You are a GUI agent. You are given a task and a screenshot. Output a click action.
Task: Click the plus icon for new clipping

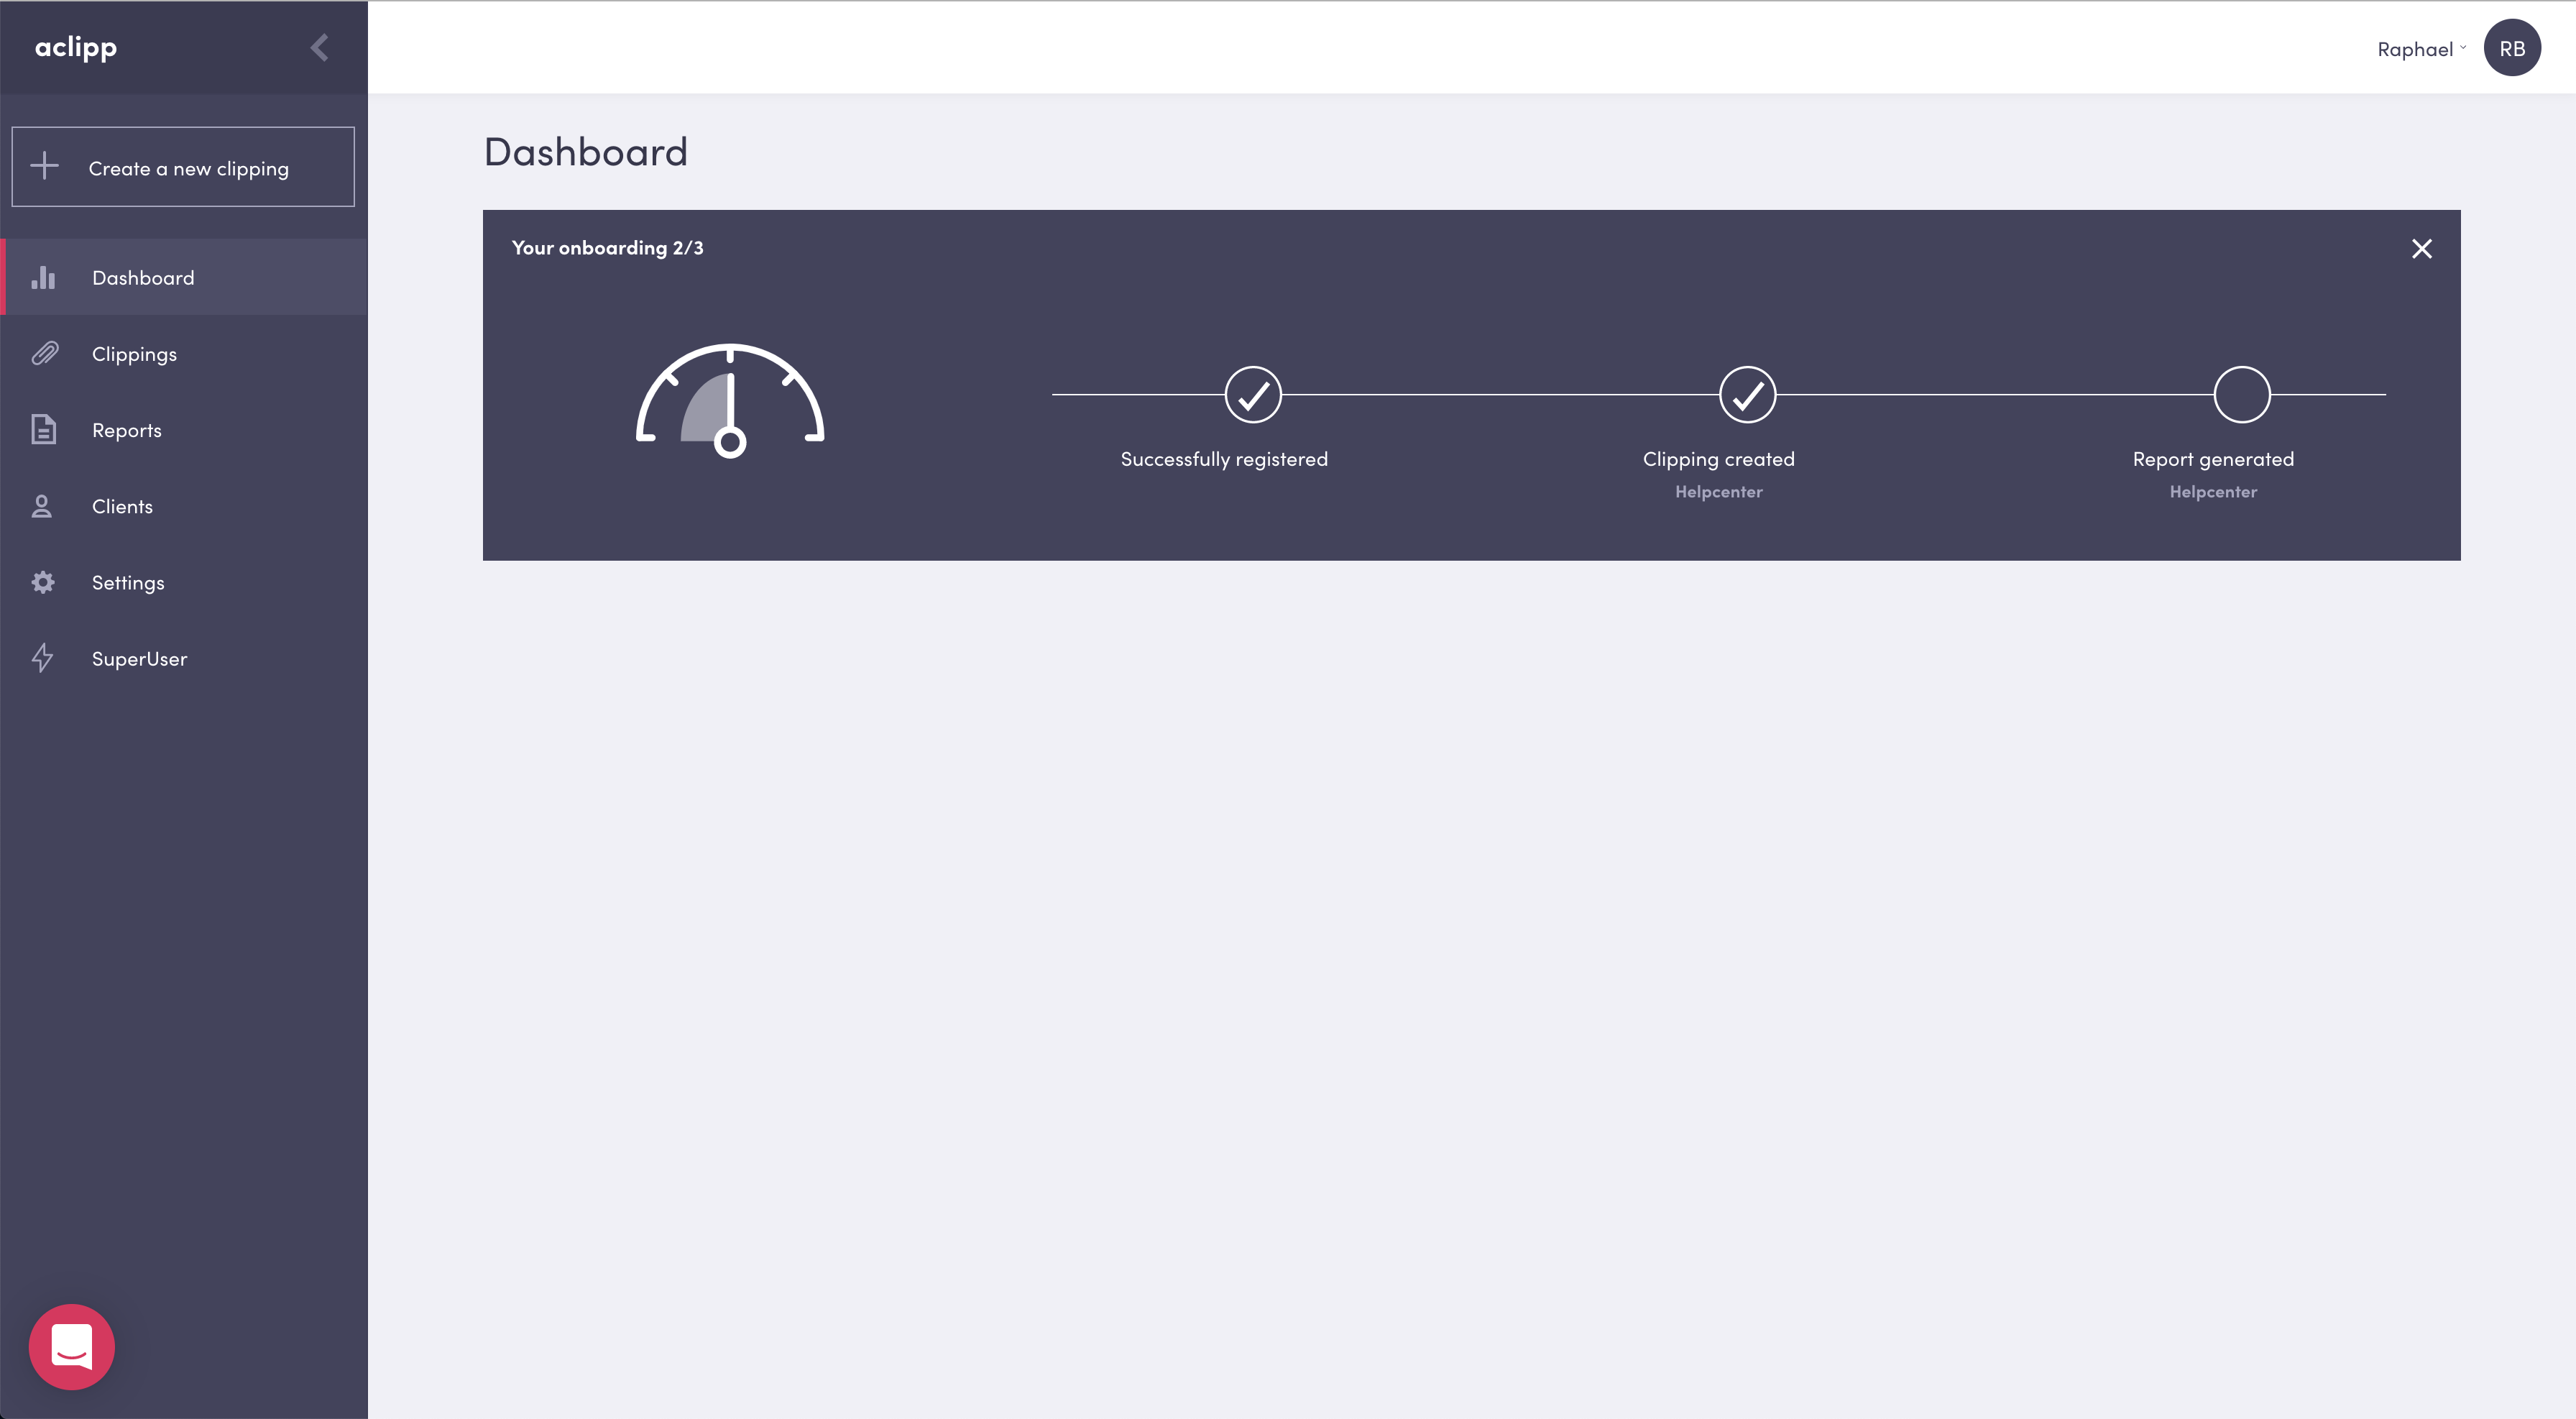click(45, 166)
